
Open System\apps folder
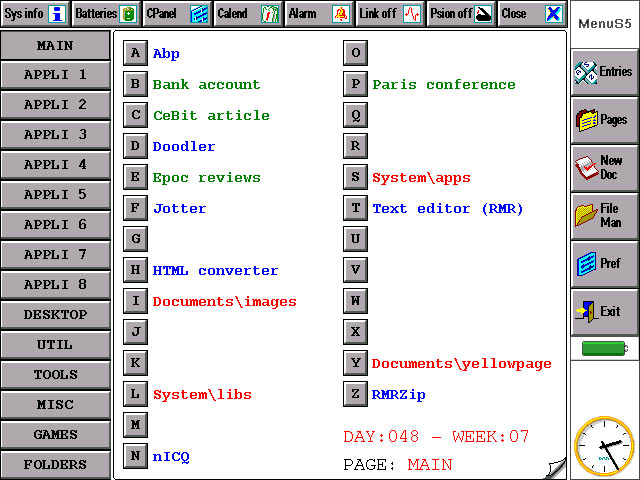421,178
